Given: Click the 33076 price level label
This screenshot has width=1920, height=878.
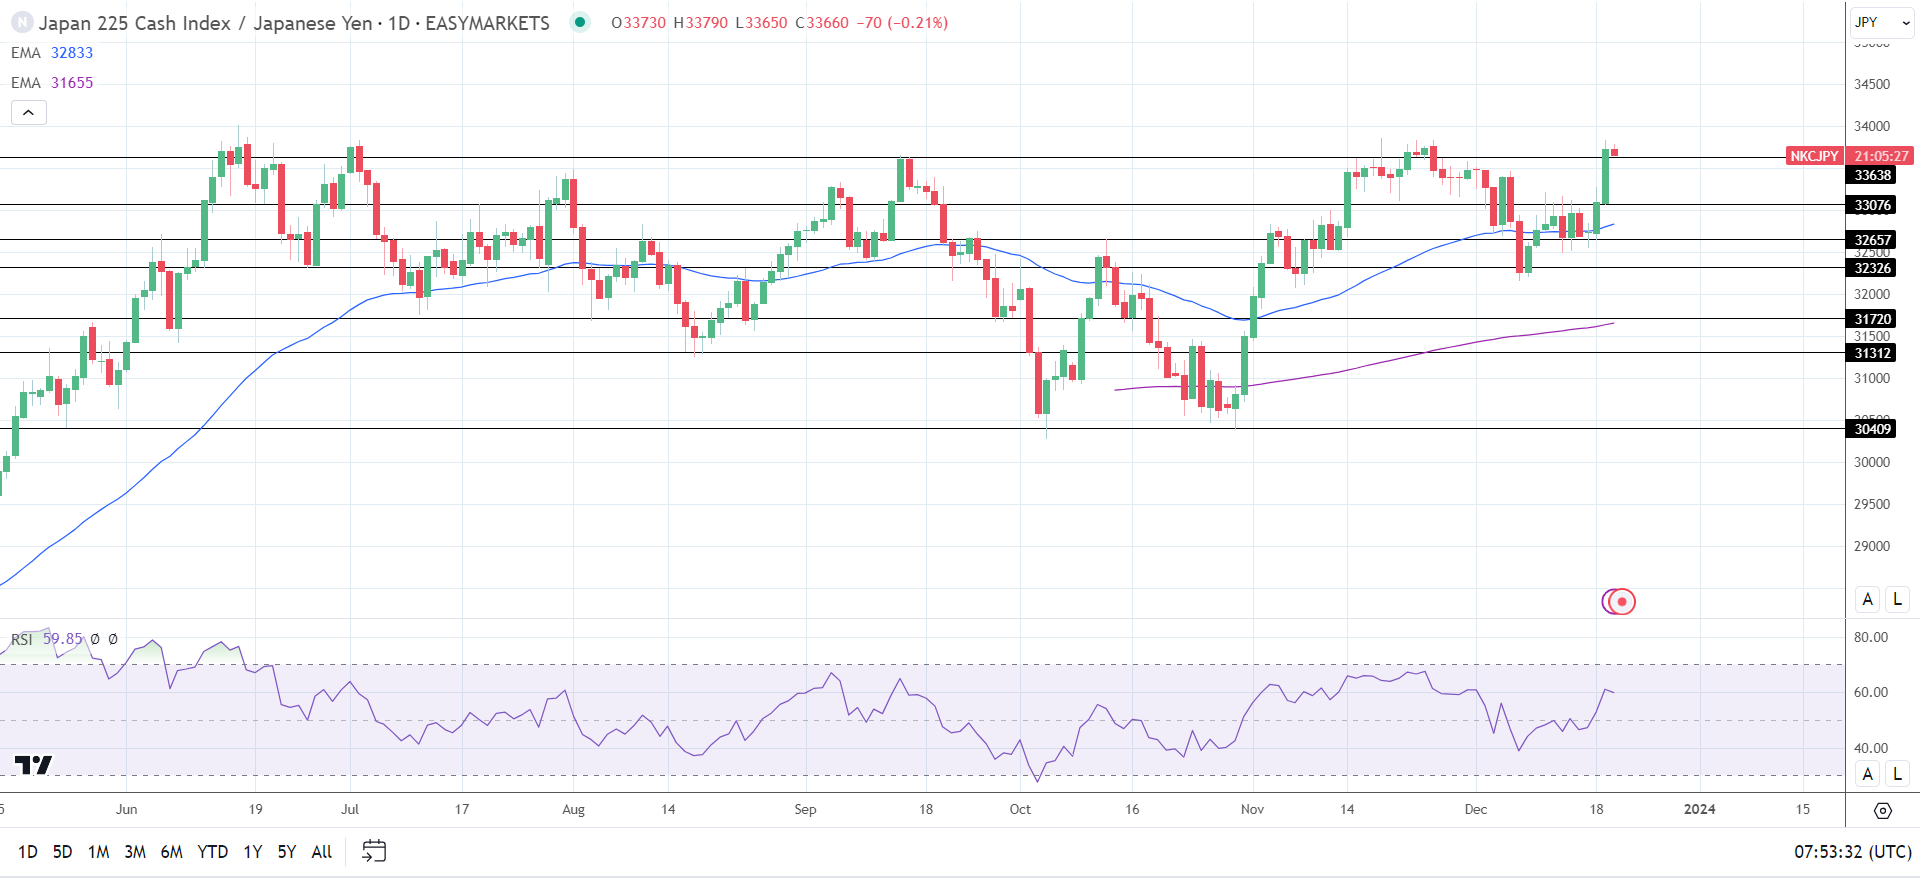Looking at the screenshot, I should coord(1872,205).
